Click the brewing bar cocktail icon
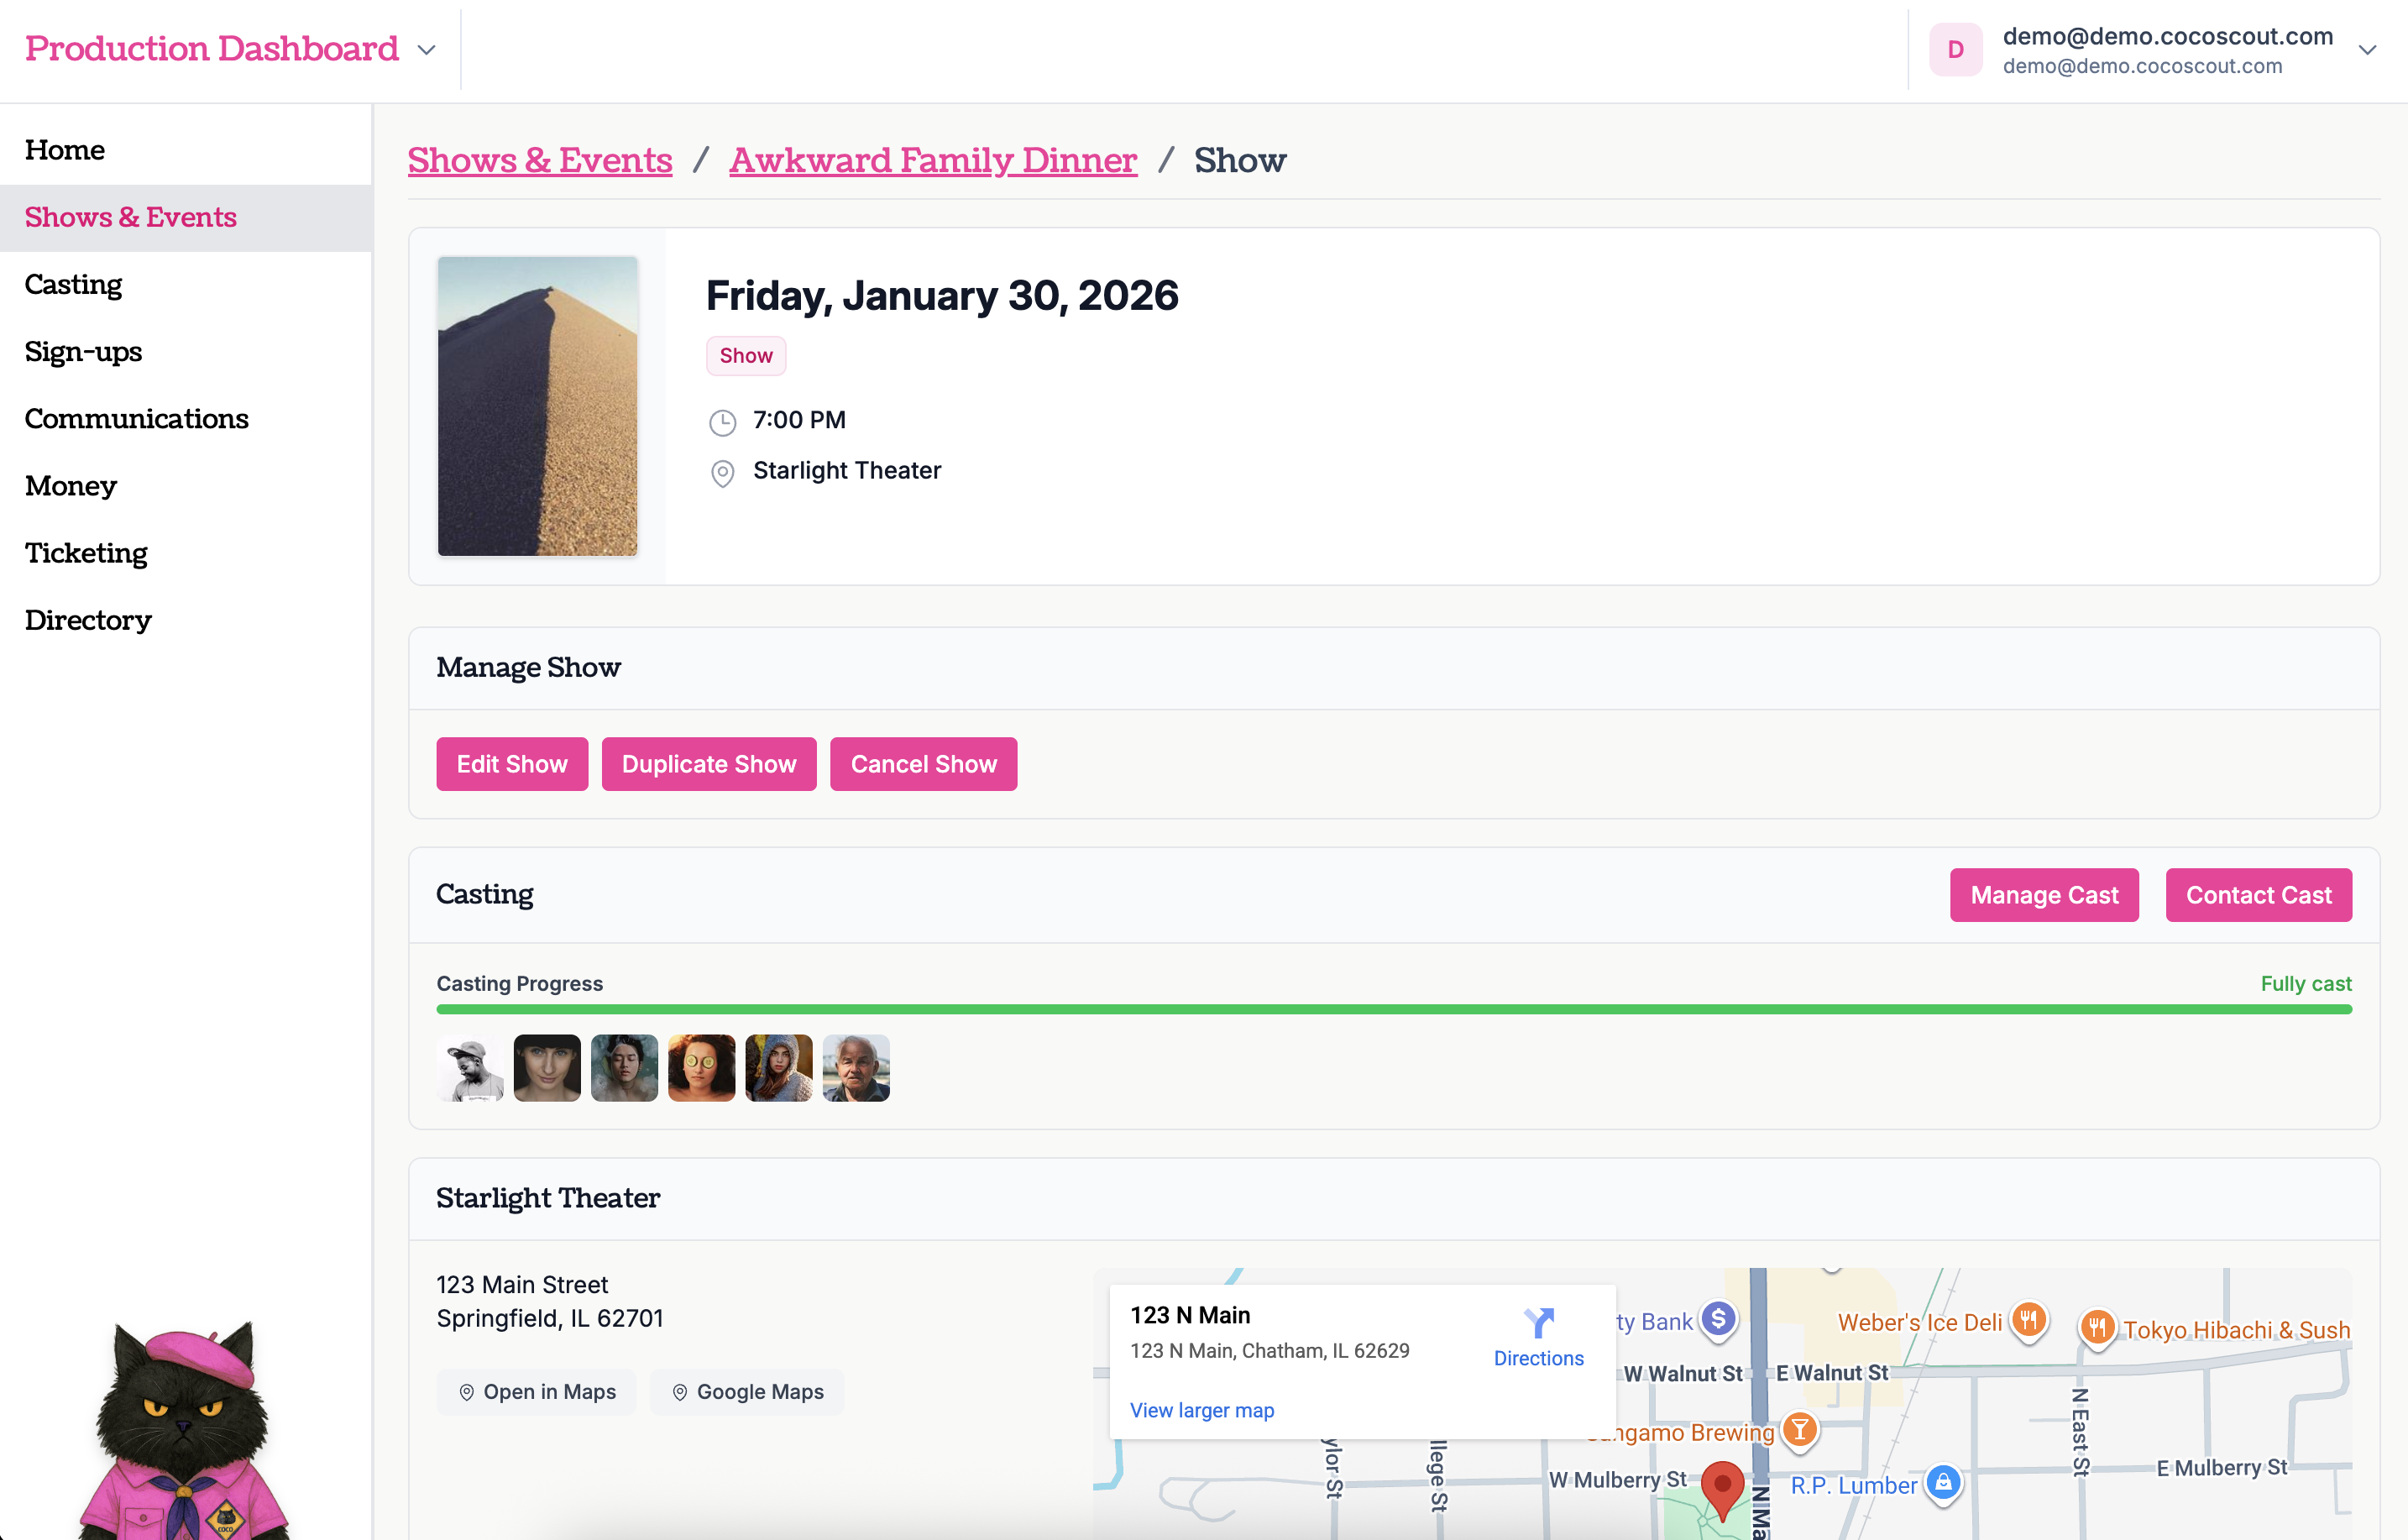Viewport: 2408px width, 1540px height. (x=1799, y=1429)
